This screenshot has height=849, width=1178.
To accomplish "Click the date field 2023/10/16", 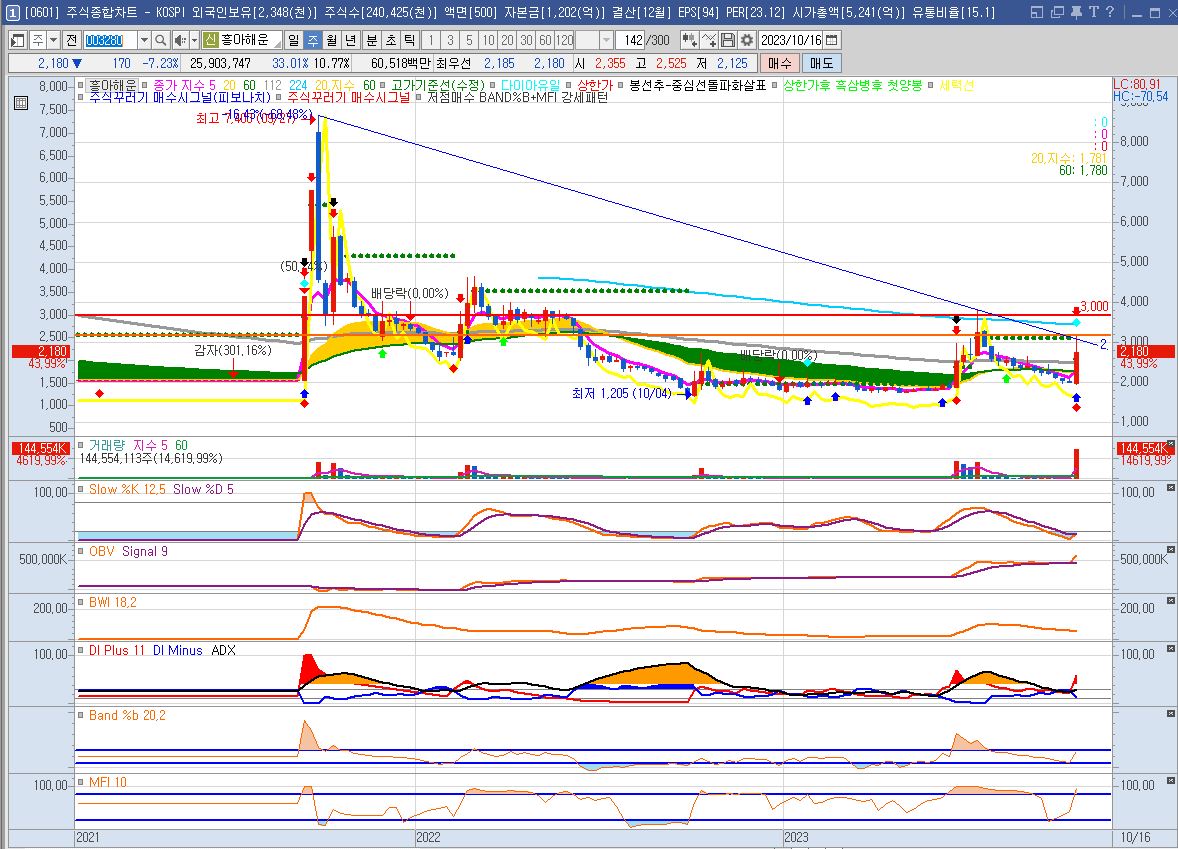I will click(x=791, y=40).
